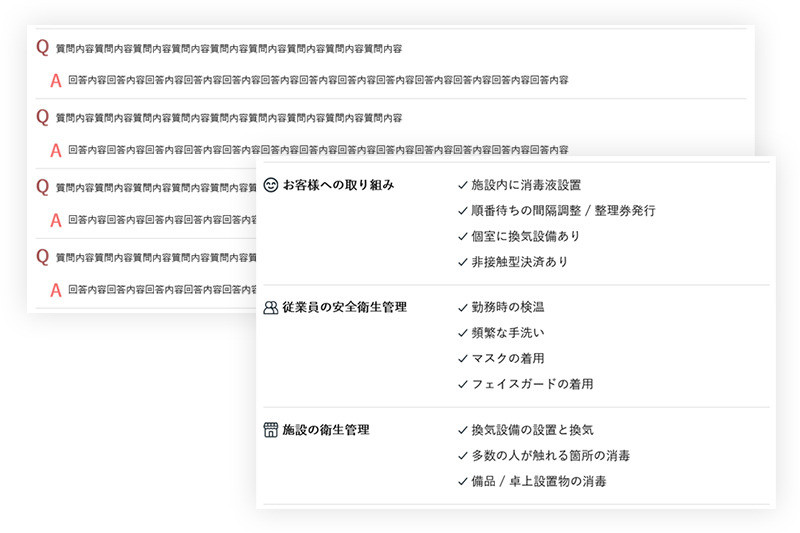Click the checkmark beside 勤務時の検温
This screenshot has width=800, height=533.
(462, 307)
